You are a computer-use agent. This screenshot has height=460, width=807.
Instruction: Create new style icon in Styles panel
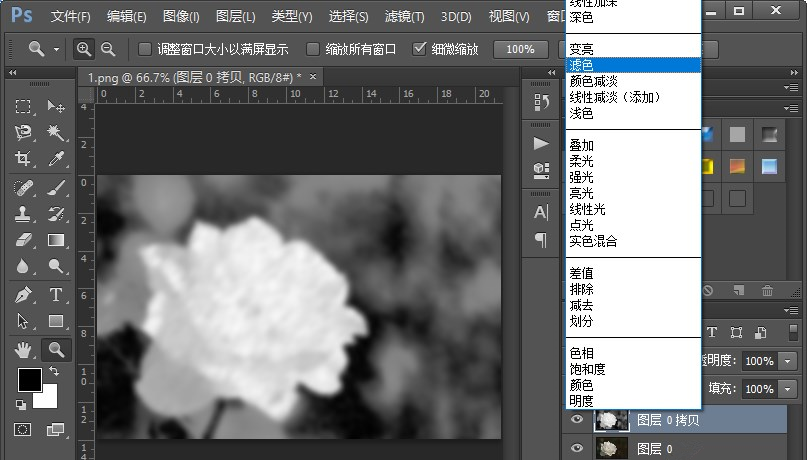pos(739,291)
